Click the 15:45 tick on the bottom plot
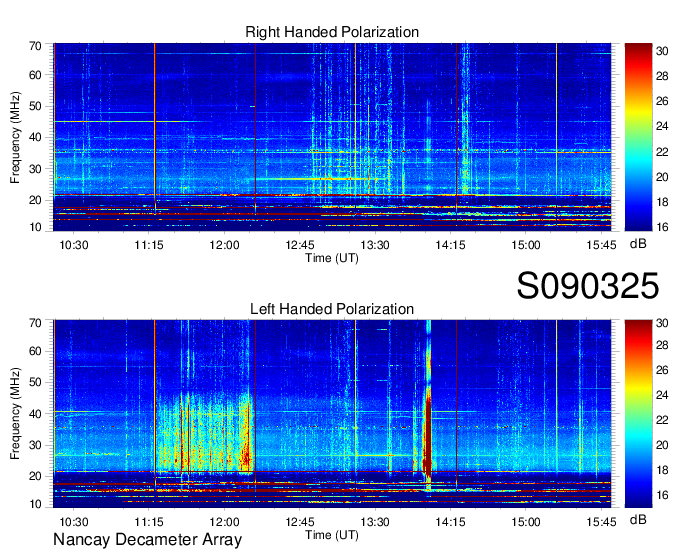This screenshot has height=552, width=680. tap(601, 522)
